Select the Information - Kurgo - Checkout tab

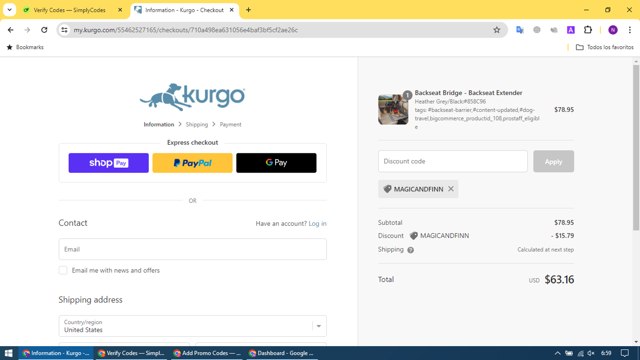click(184, 10)
